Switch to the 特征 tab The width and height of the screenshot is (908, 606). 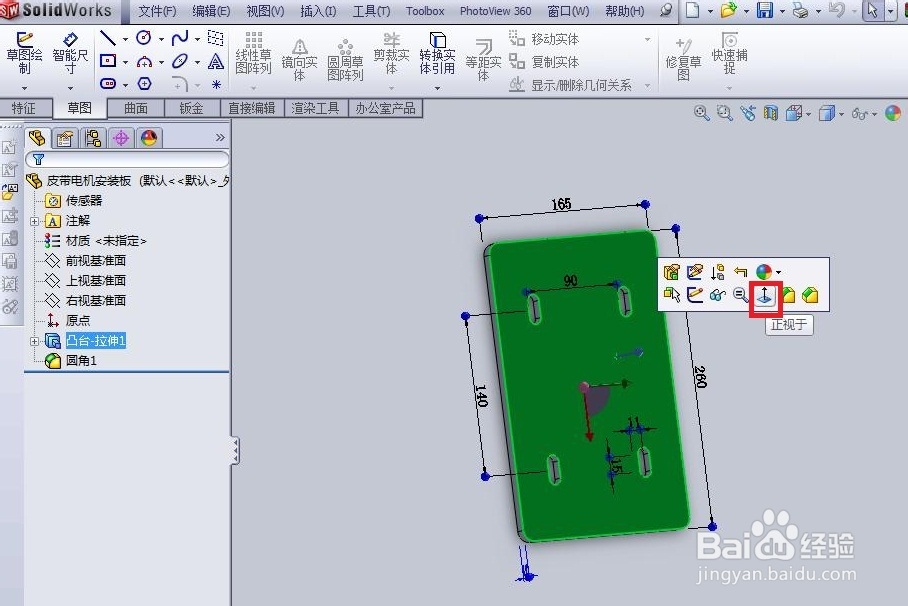coord(24,108)
